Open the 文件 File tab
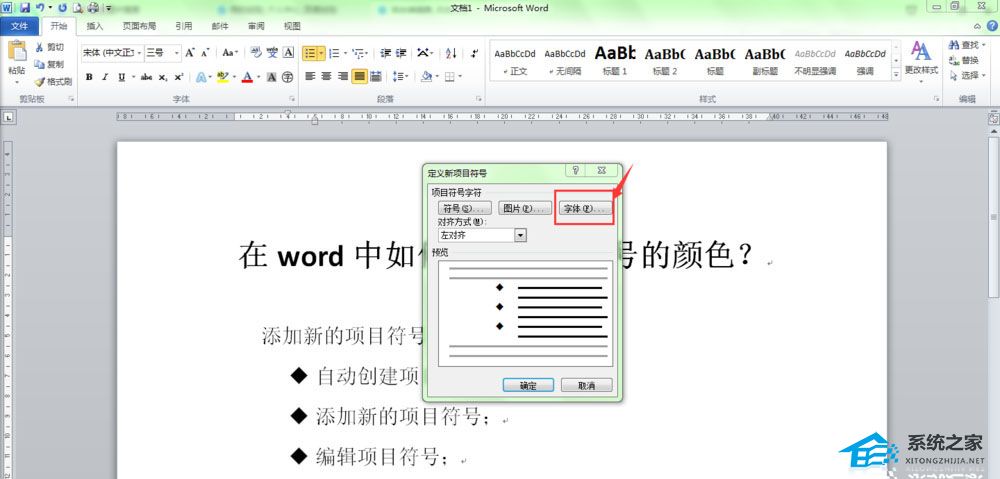 pyautogui.click(x=20, y=26)
